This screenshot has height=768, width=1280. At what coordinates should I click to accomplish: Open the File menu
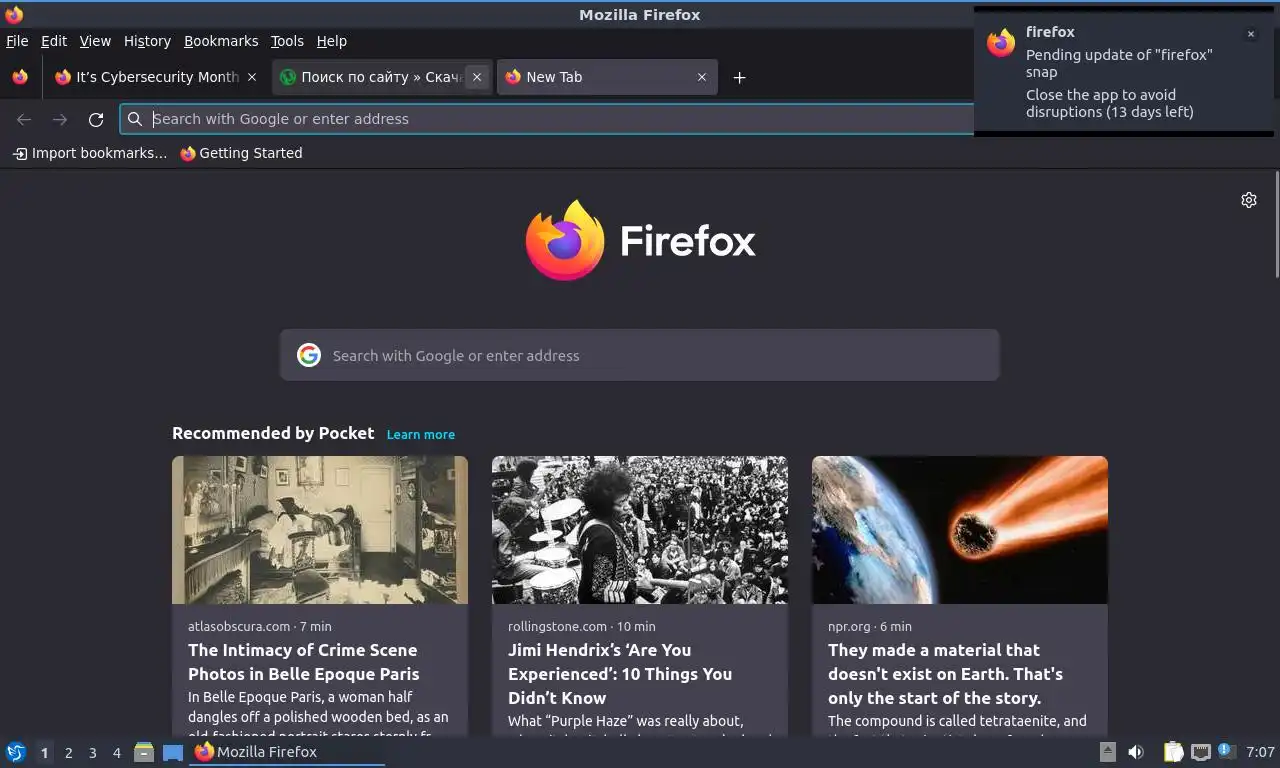click(x=17, y=41)
